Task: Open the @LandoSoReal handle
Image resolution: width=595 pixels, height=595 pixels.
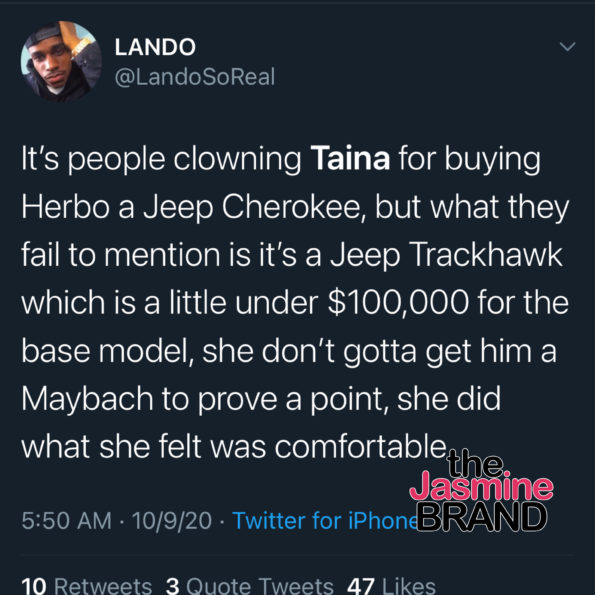Action: pos(195,77)
